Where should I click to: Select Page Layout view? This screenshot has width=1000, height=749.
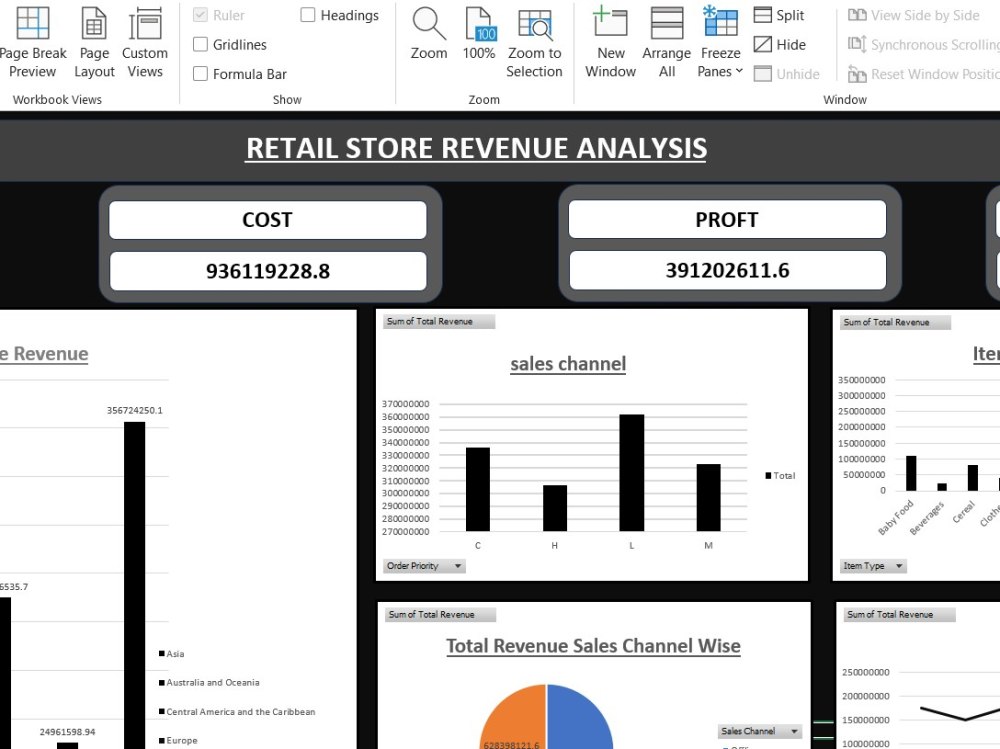(x=94, y=40)
